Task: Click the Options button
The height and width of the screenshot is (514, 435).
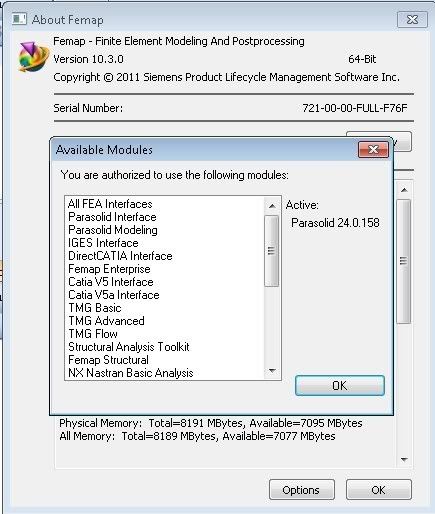Action: click(x=302, y=490)
